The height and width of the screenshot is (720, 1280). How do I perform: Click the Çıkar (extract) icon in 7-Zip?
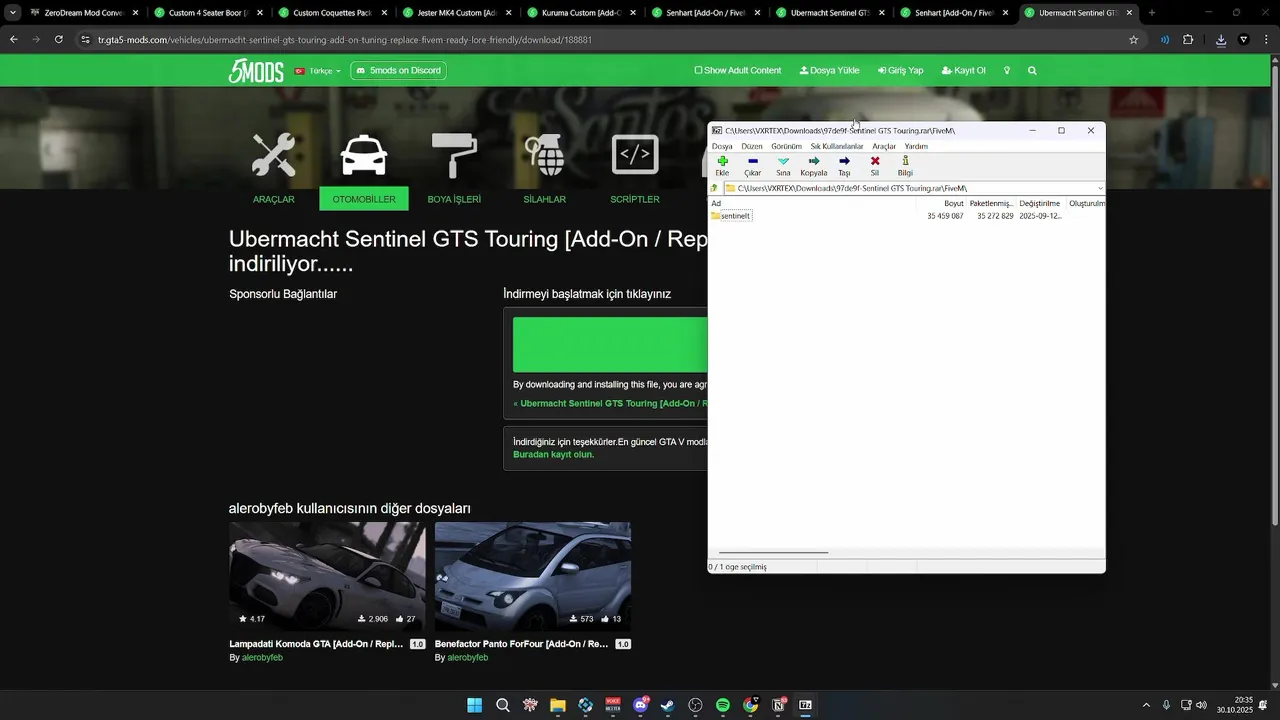(752, 161)
